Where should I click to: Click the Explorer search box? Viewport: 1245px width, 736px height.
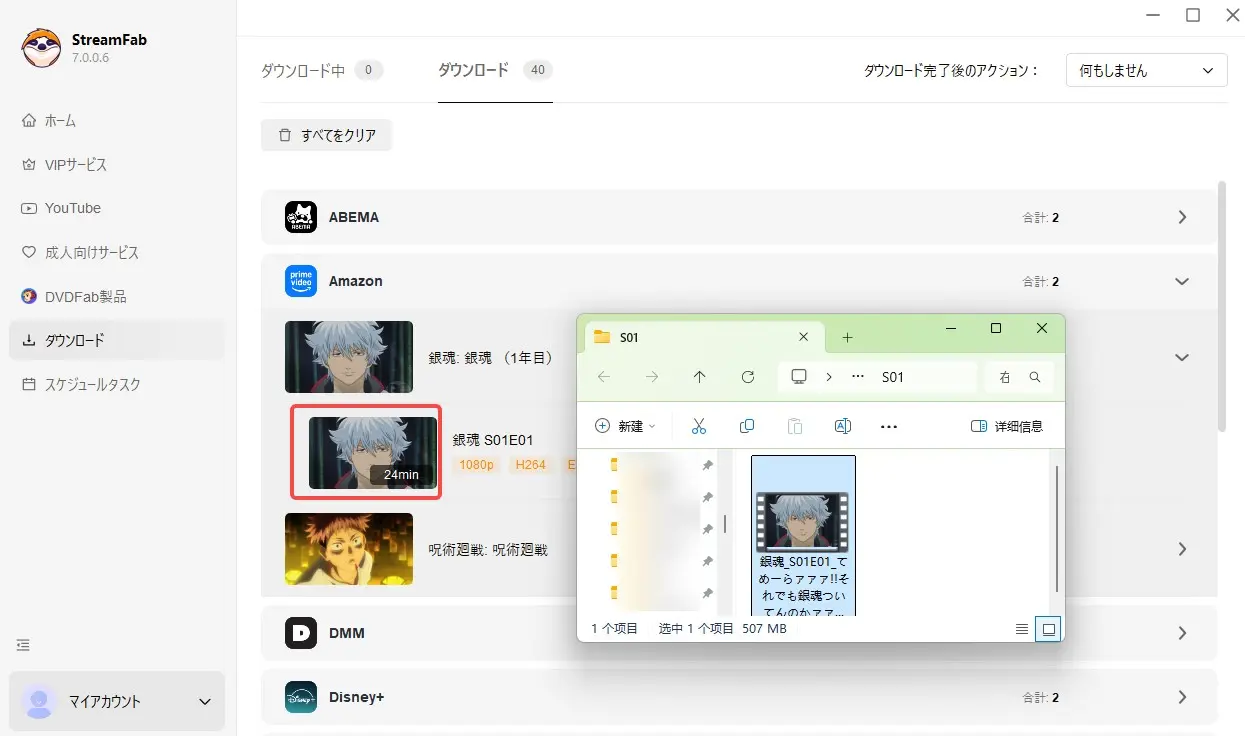pyautogui.click(x=1021, y=377)
